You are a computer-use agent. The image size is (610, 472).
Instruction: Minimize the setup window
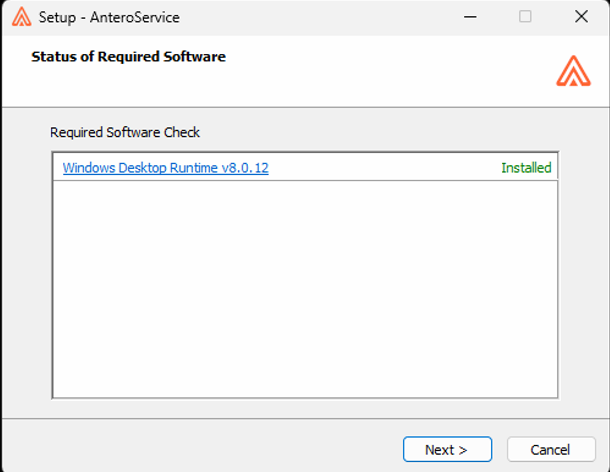468,17
